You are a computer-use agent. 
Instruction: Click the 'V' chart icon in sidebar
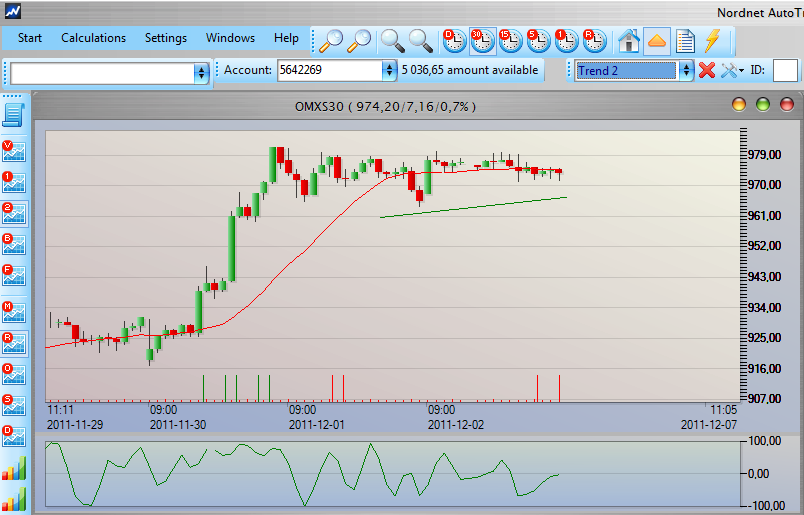click(14, 151)
